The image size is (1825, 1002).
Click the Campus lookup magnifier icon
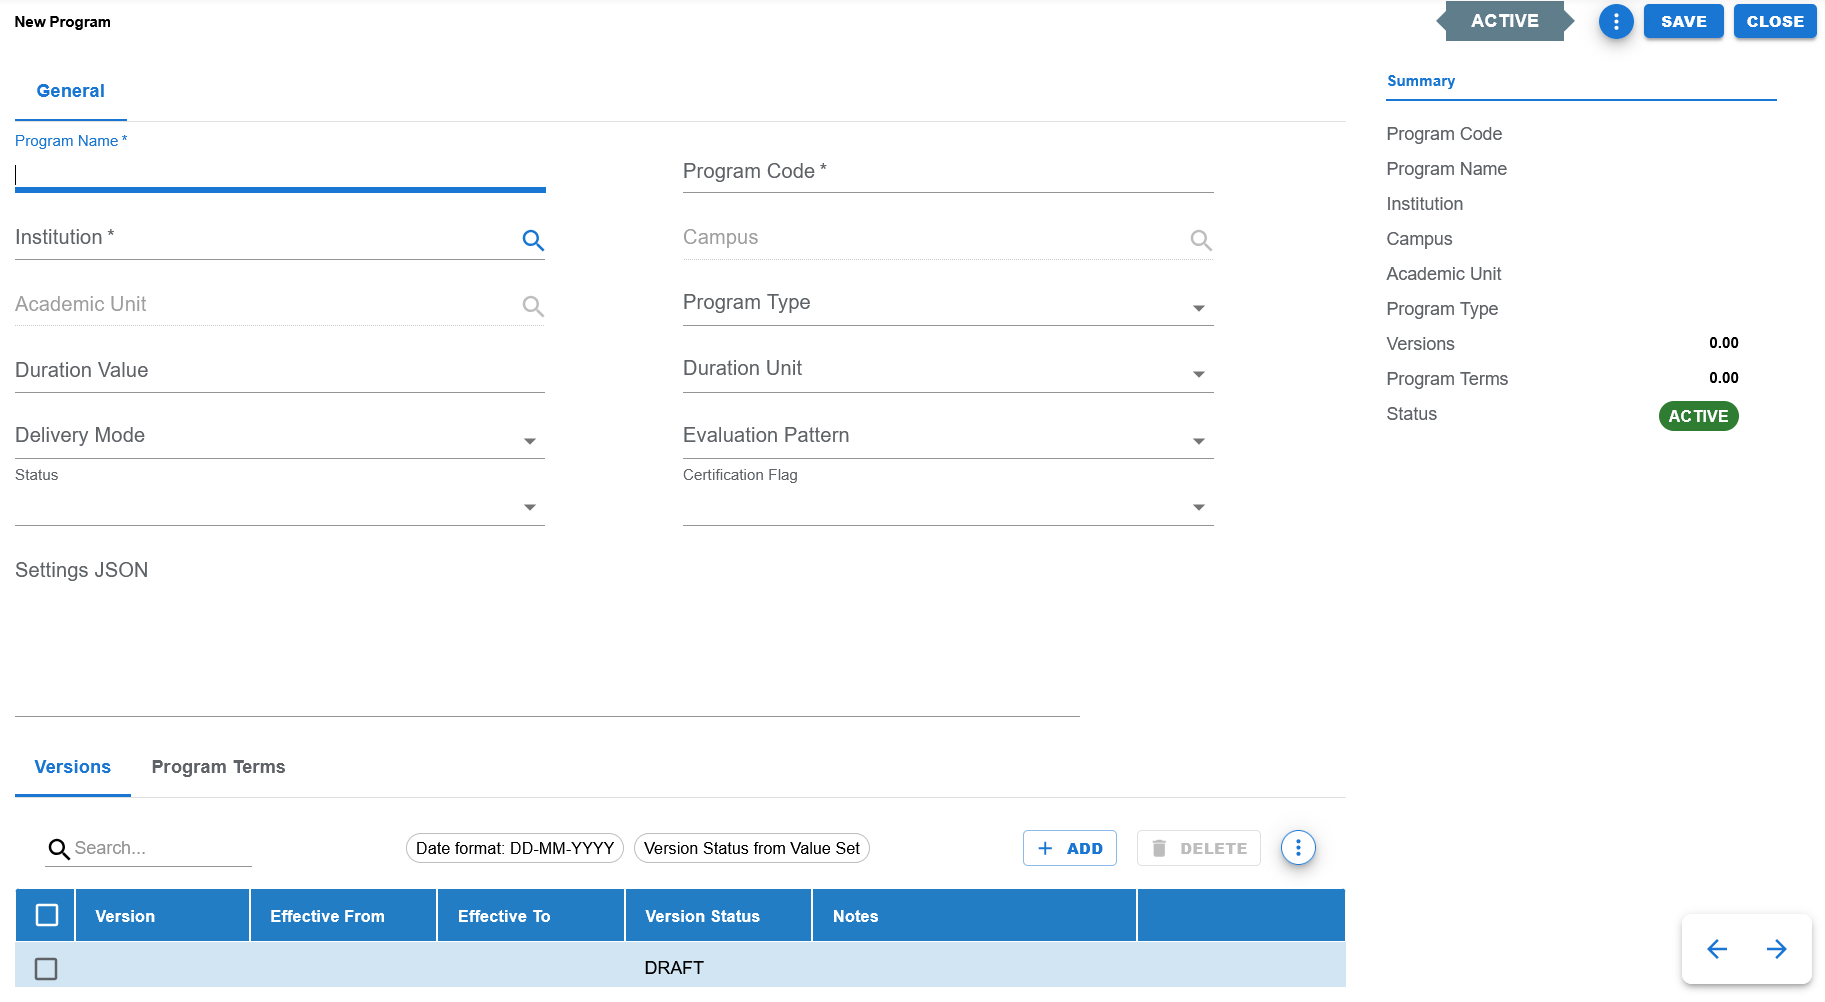coord(1201,240)
